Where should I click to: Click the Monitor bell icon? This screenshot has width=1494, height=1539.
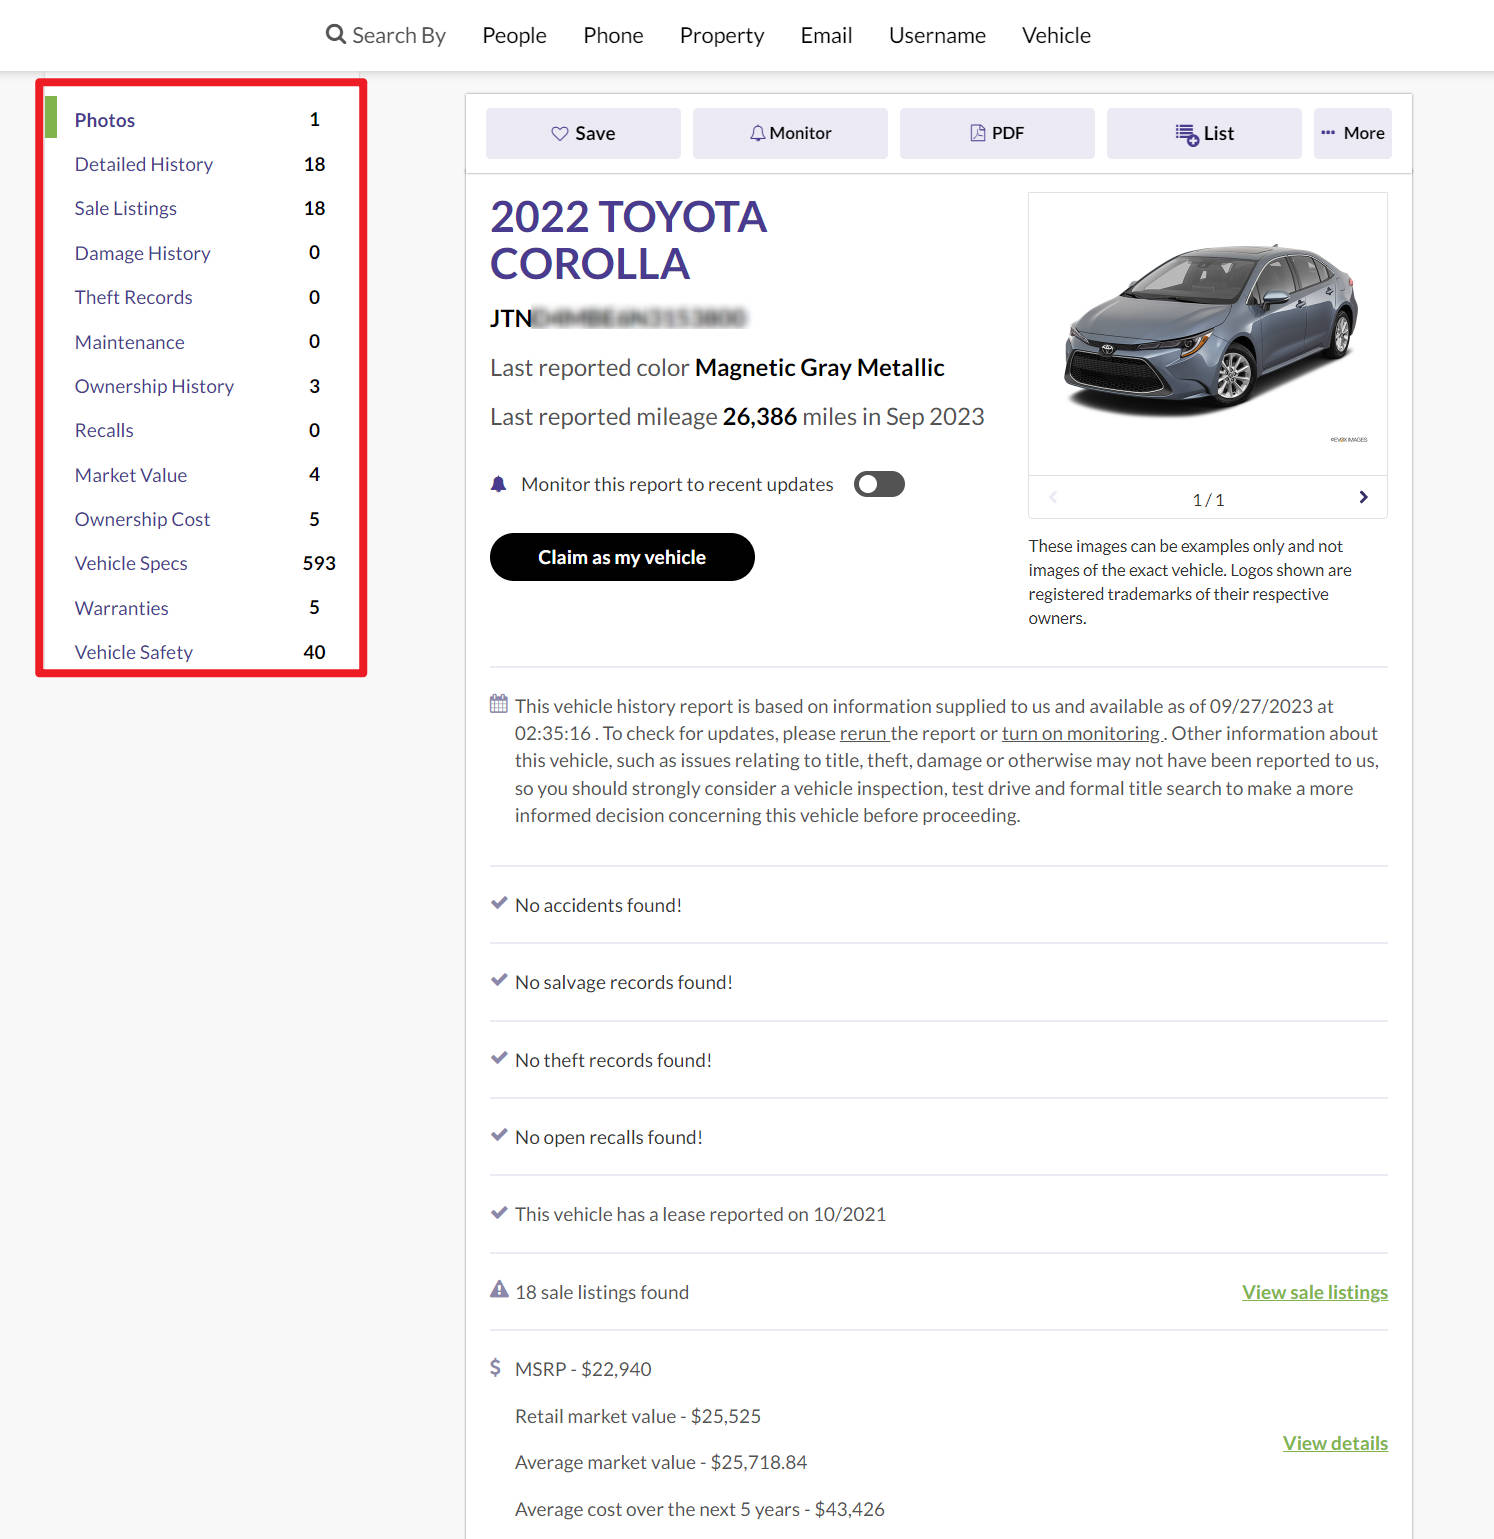tap(758, 132)
